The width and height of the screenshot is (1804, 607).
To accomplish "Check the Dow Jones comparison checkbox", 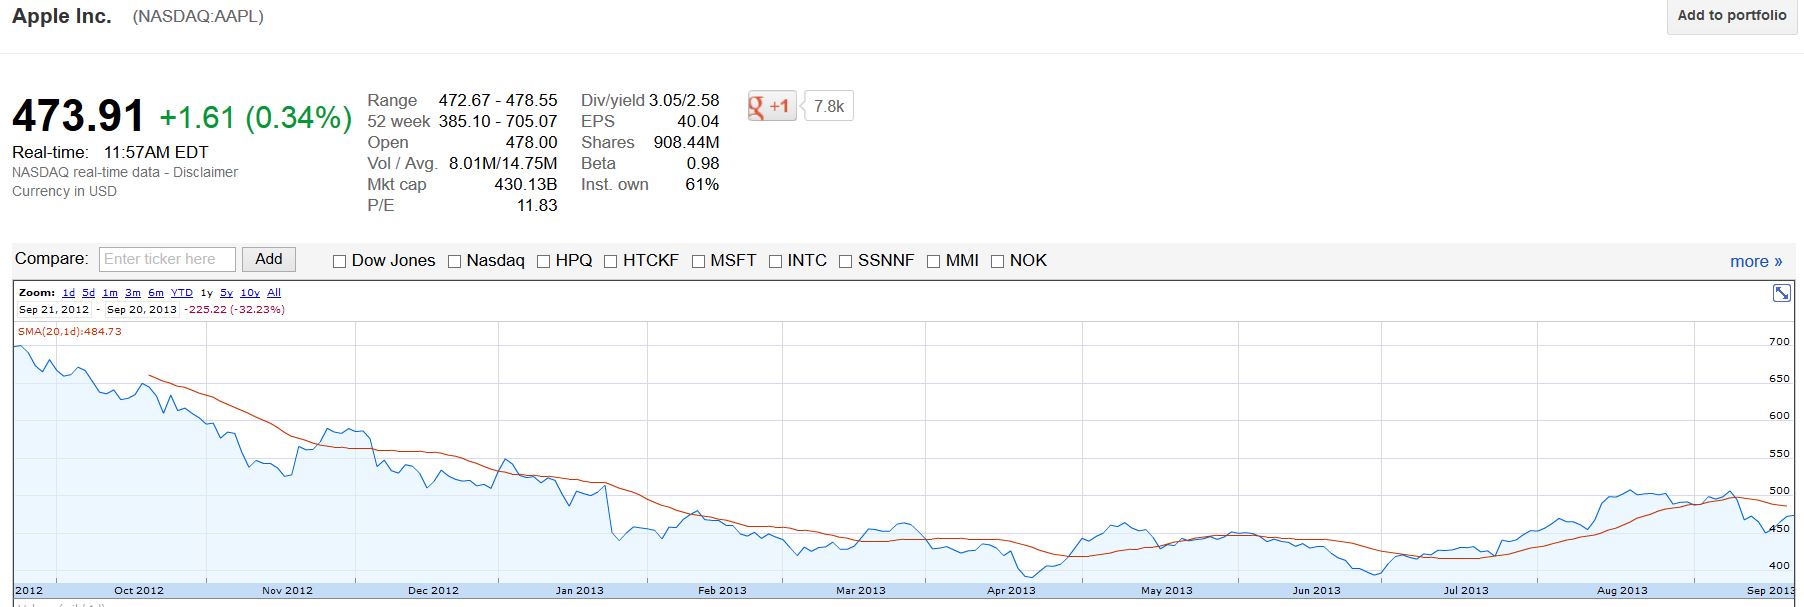I will (339, 261).
